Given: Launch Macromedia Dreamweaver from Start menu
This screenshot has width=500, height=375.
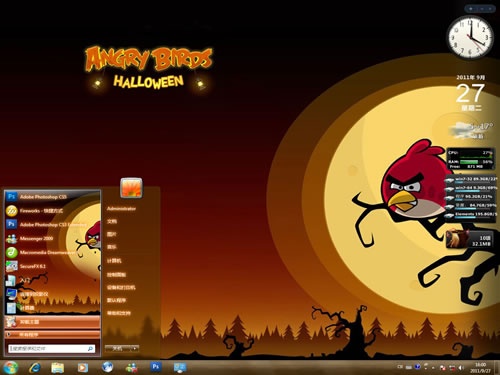Looking at the screenshot, I should click(x=52, y=252).
